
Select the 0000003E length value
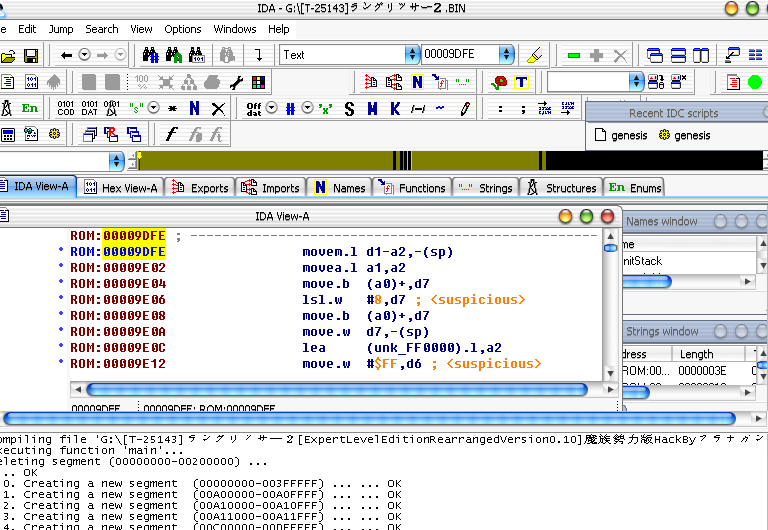(x=702, y=371)
